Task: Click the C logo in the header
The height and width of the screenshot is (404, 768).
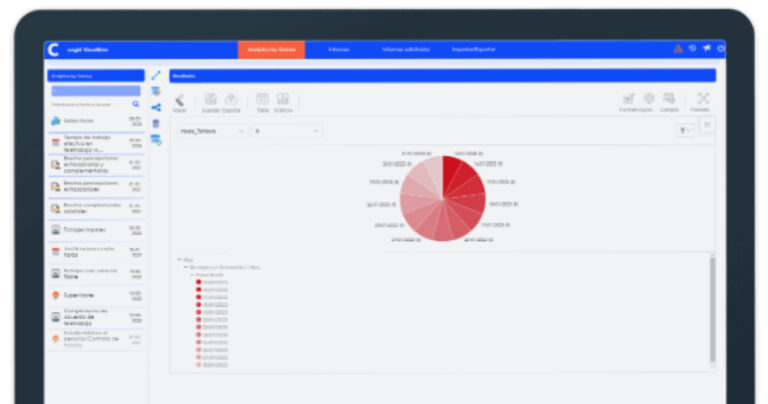Action: pyautogui.click(x=53, y=49)
